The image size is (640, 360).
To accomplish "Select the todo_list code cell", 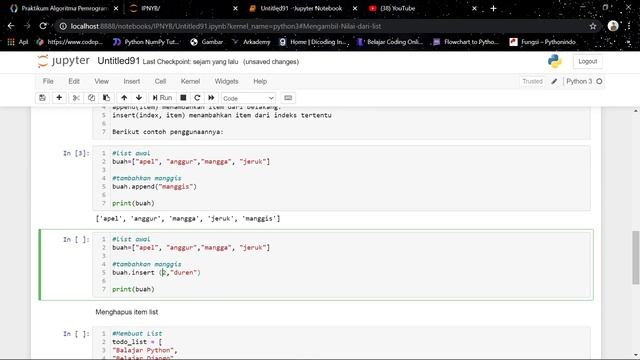I will pyautogui.click(x=341, y=343).
